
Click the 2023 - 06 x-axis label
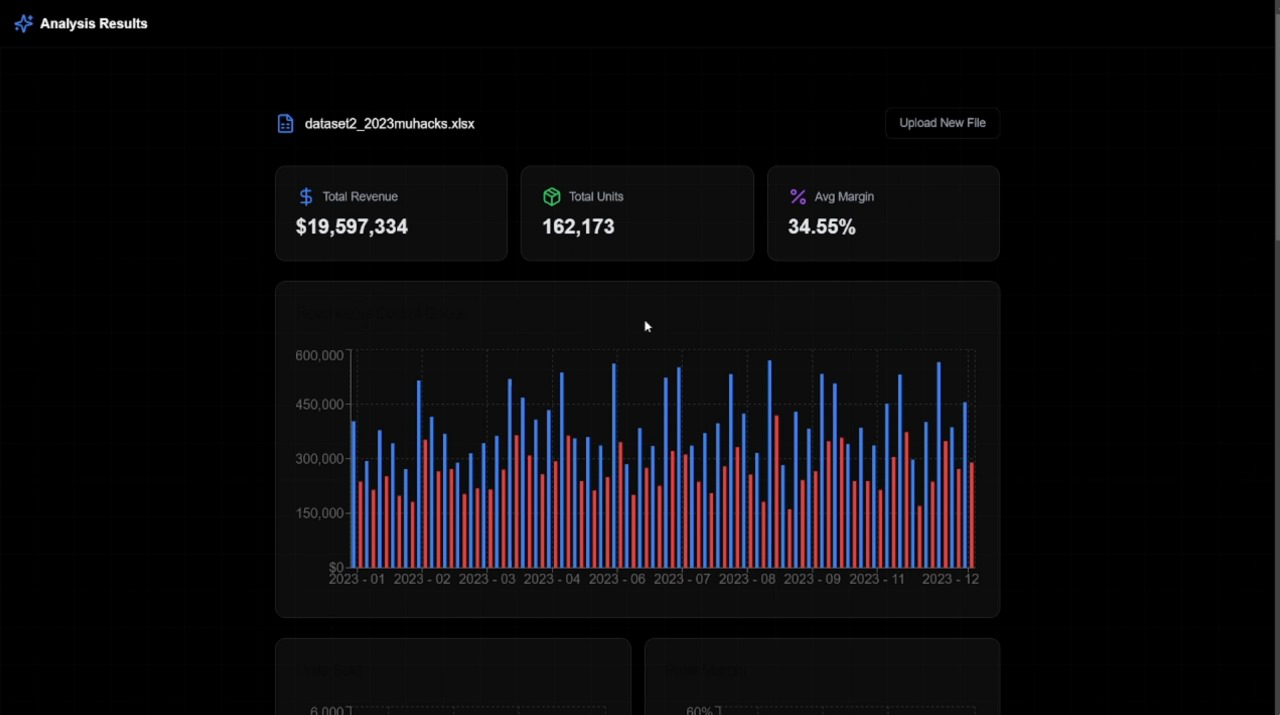617,579
